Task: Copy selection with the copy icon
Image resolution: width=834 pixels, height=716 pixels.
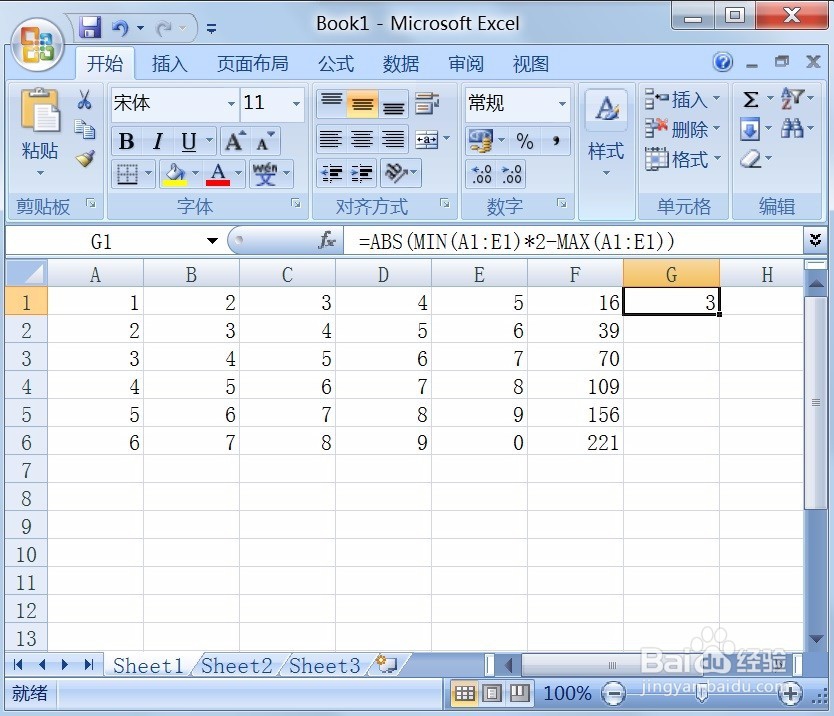Action: [x=85, y=129]
